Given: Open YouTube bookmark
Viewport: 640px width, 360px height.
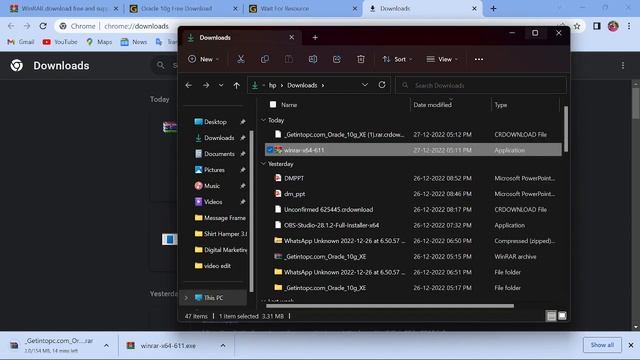Looking at the screenshot, I should tap(60, 42).
